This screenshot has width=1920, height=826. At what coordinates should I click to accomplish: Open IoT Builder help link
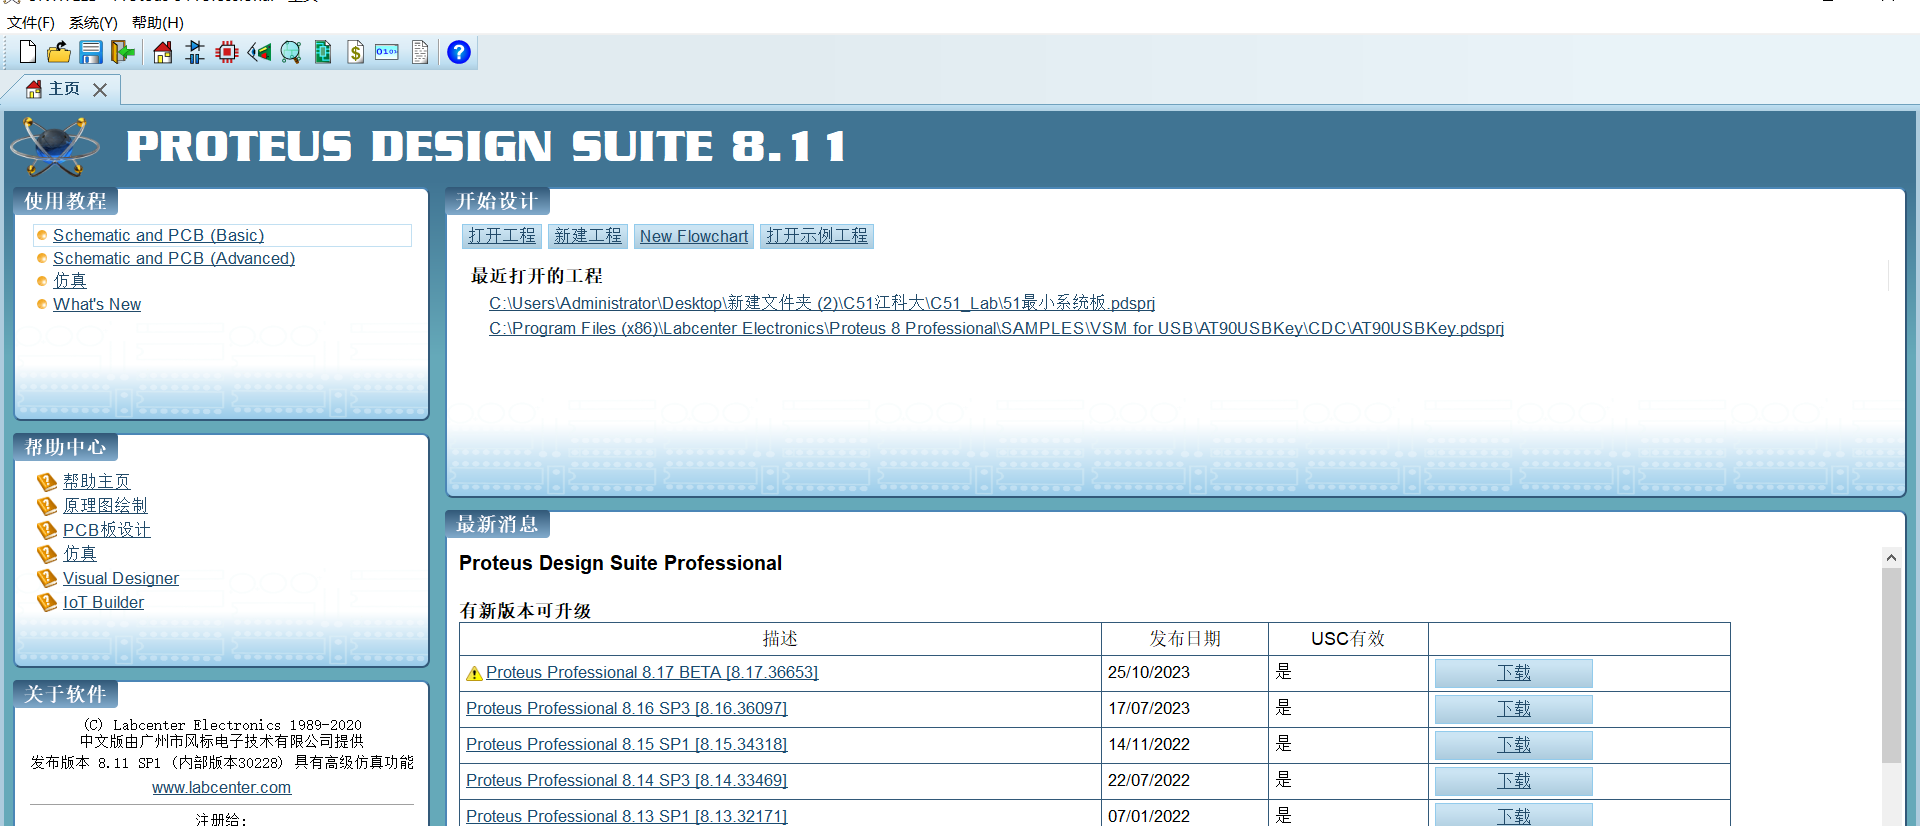[x=103, y=602]
